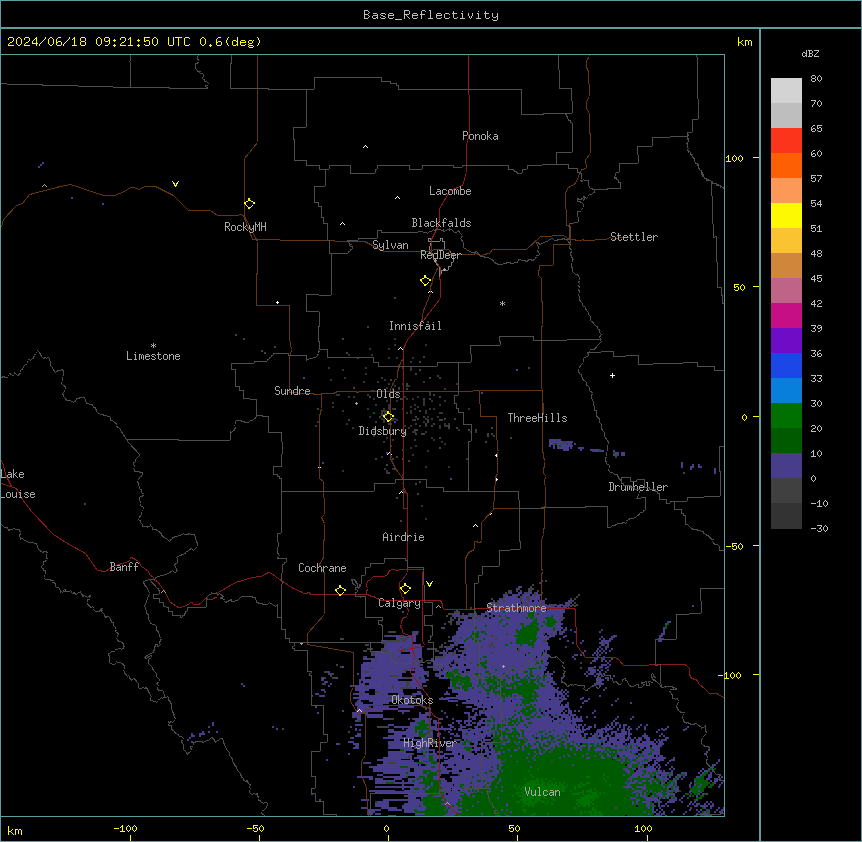The image size is (862, 842).
Task: Click the Limestone label
Action: pyautogui.click(x=153, y=356)
